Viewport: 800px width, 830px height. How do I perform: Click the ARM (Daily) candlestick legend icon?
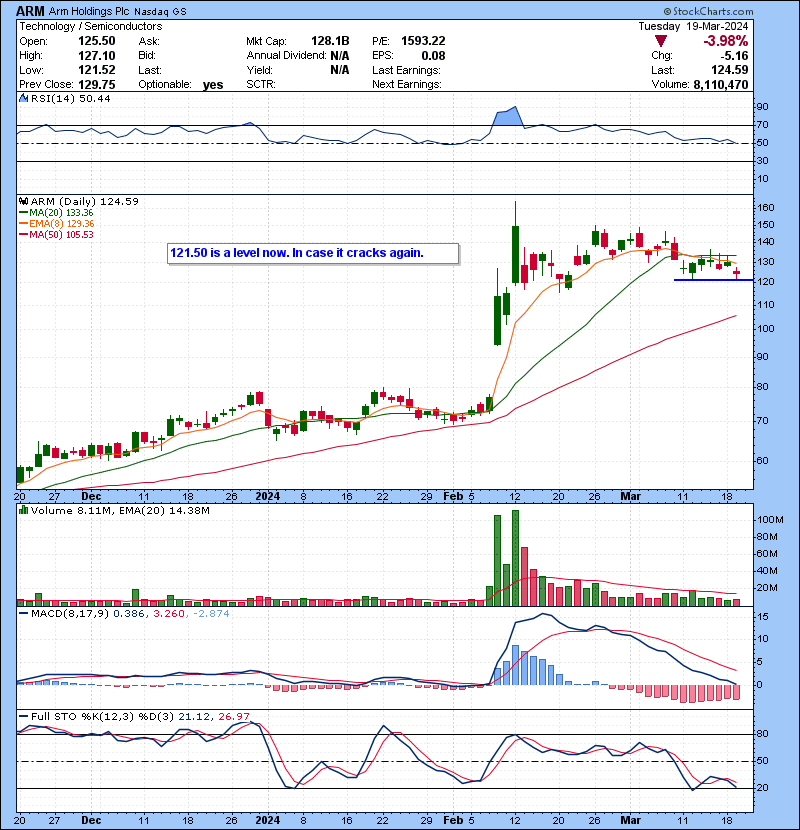point(24,202)
